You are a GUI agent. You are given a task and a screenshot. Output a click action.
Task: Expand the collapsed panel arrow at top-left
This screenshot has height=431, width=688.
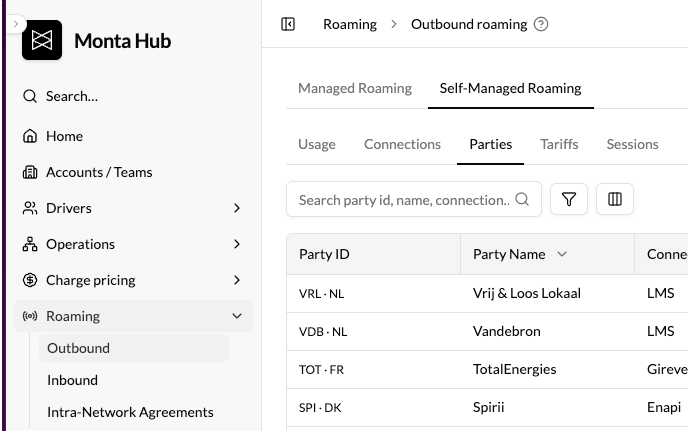(16, 24)
